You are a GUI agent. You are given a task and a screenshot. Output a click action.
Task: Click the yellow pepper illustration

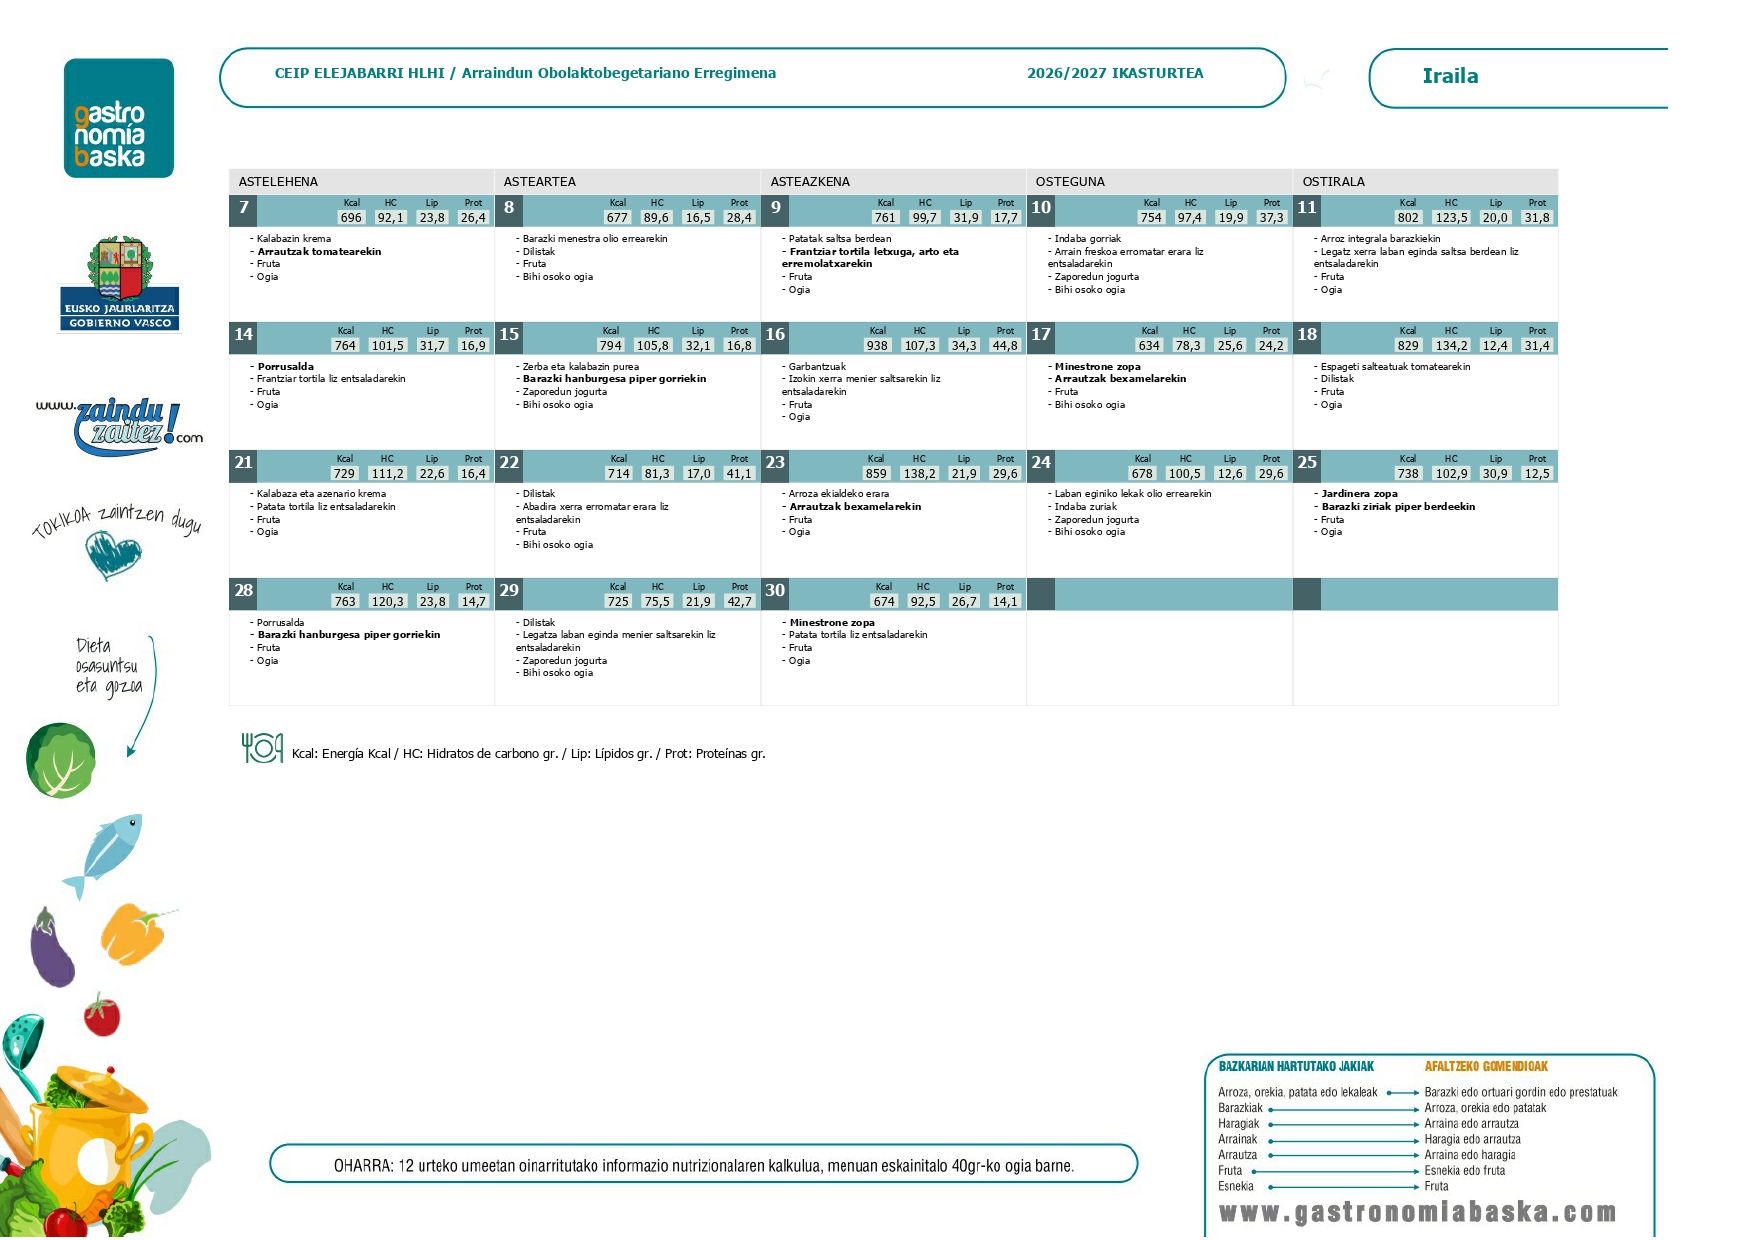click(x=134, y=933)
